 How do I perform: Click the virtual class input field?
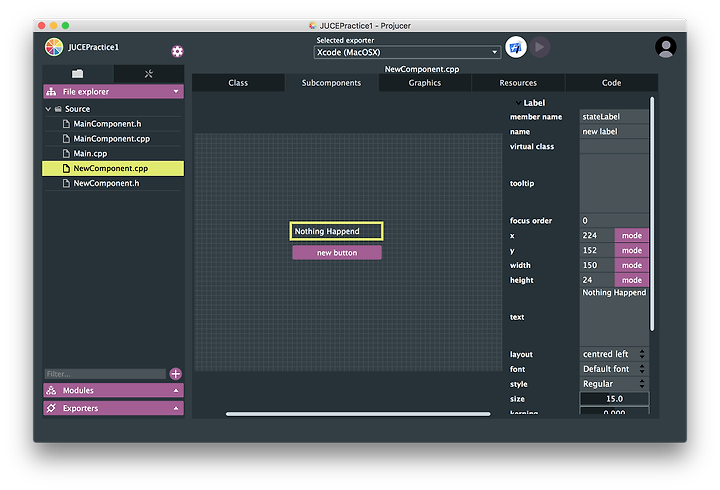pos(614,146)
